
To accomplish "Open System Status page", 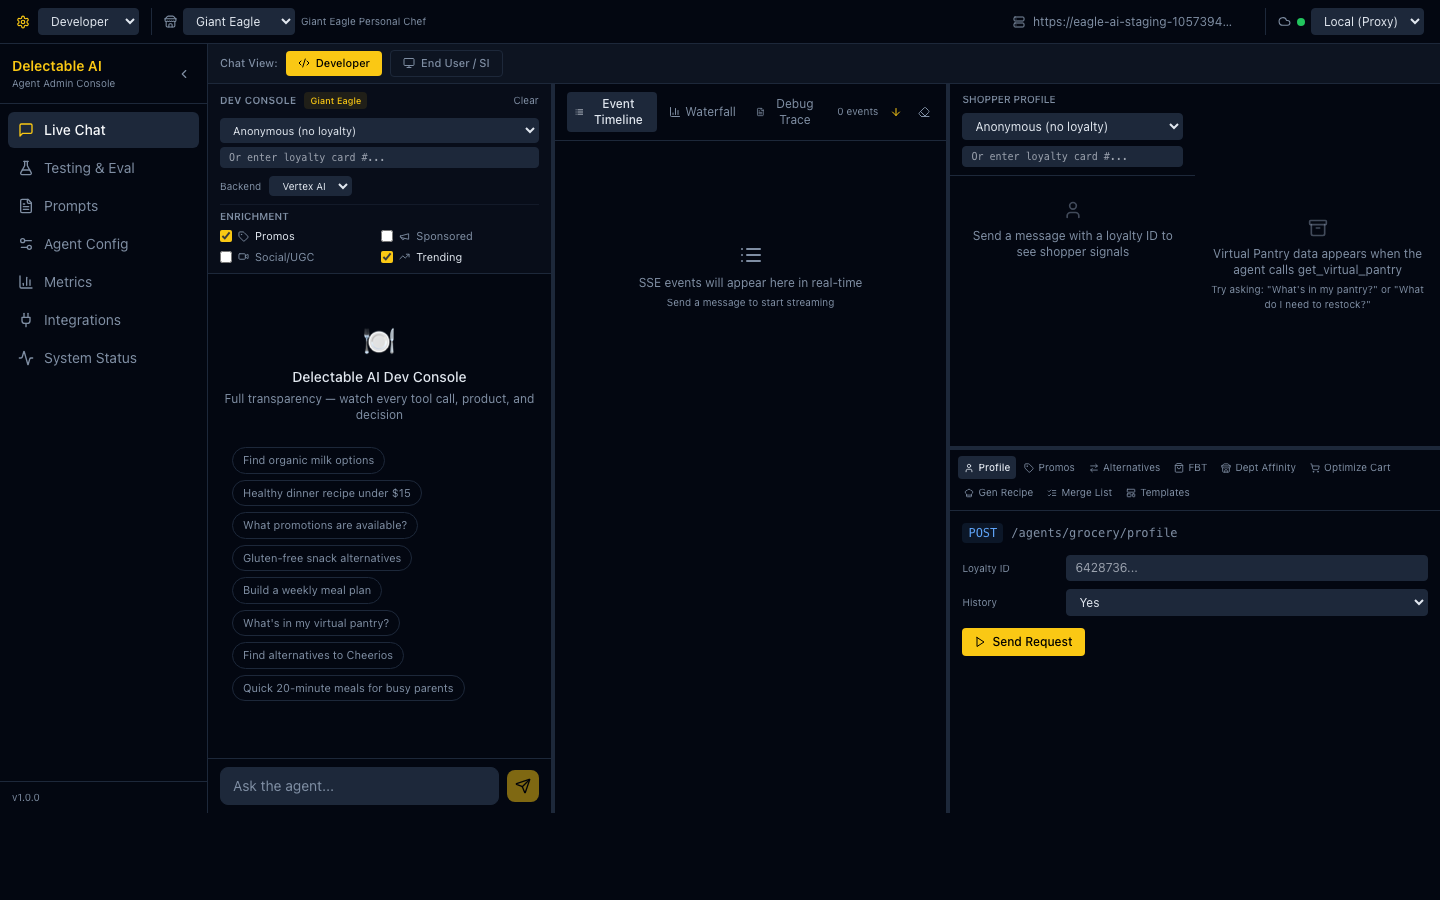I will point(103,358).
